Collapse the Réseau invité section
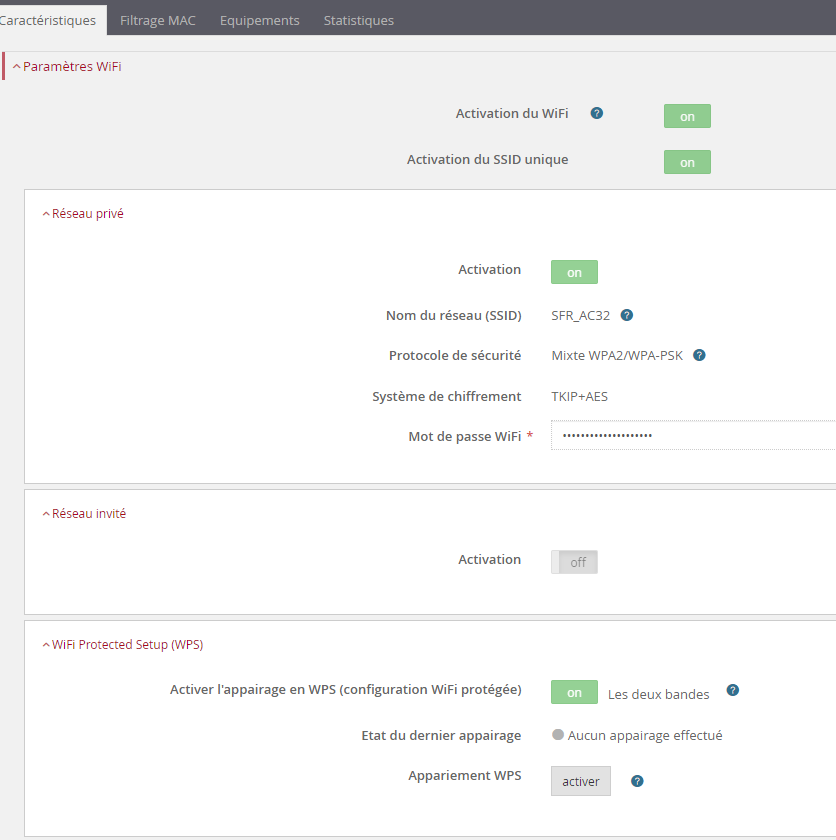Image resolution: width=836 pixels, height=840 pixels. tap(84, 513)
